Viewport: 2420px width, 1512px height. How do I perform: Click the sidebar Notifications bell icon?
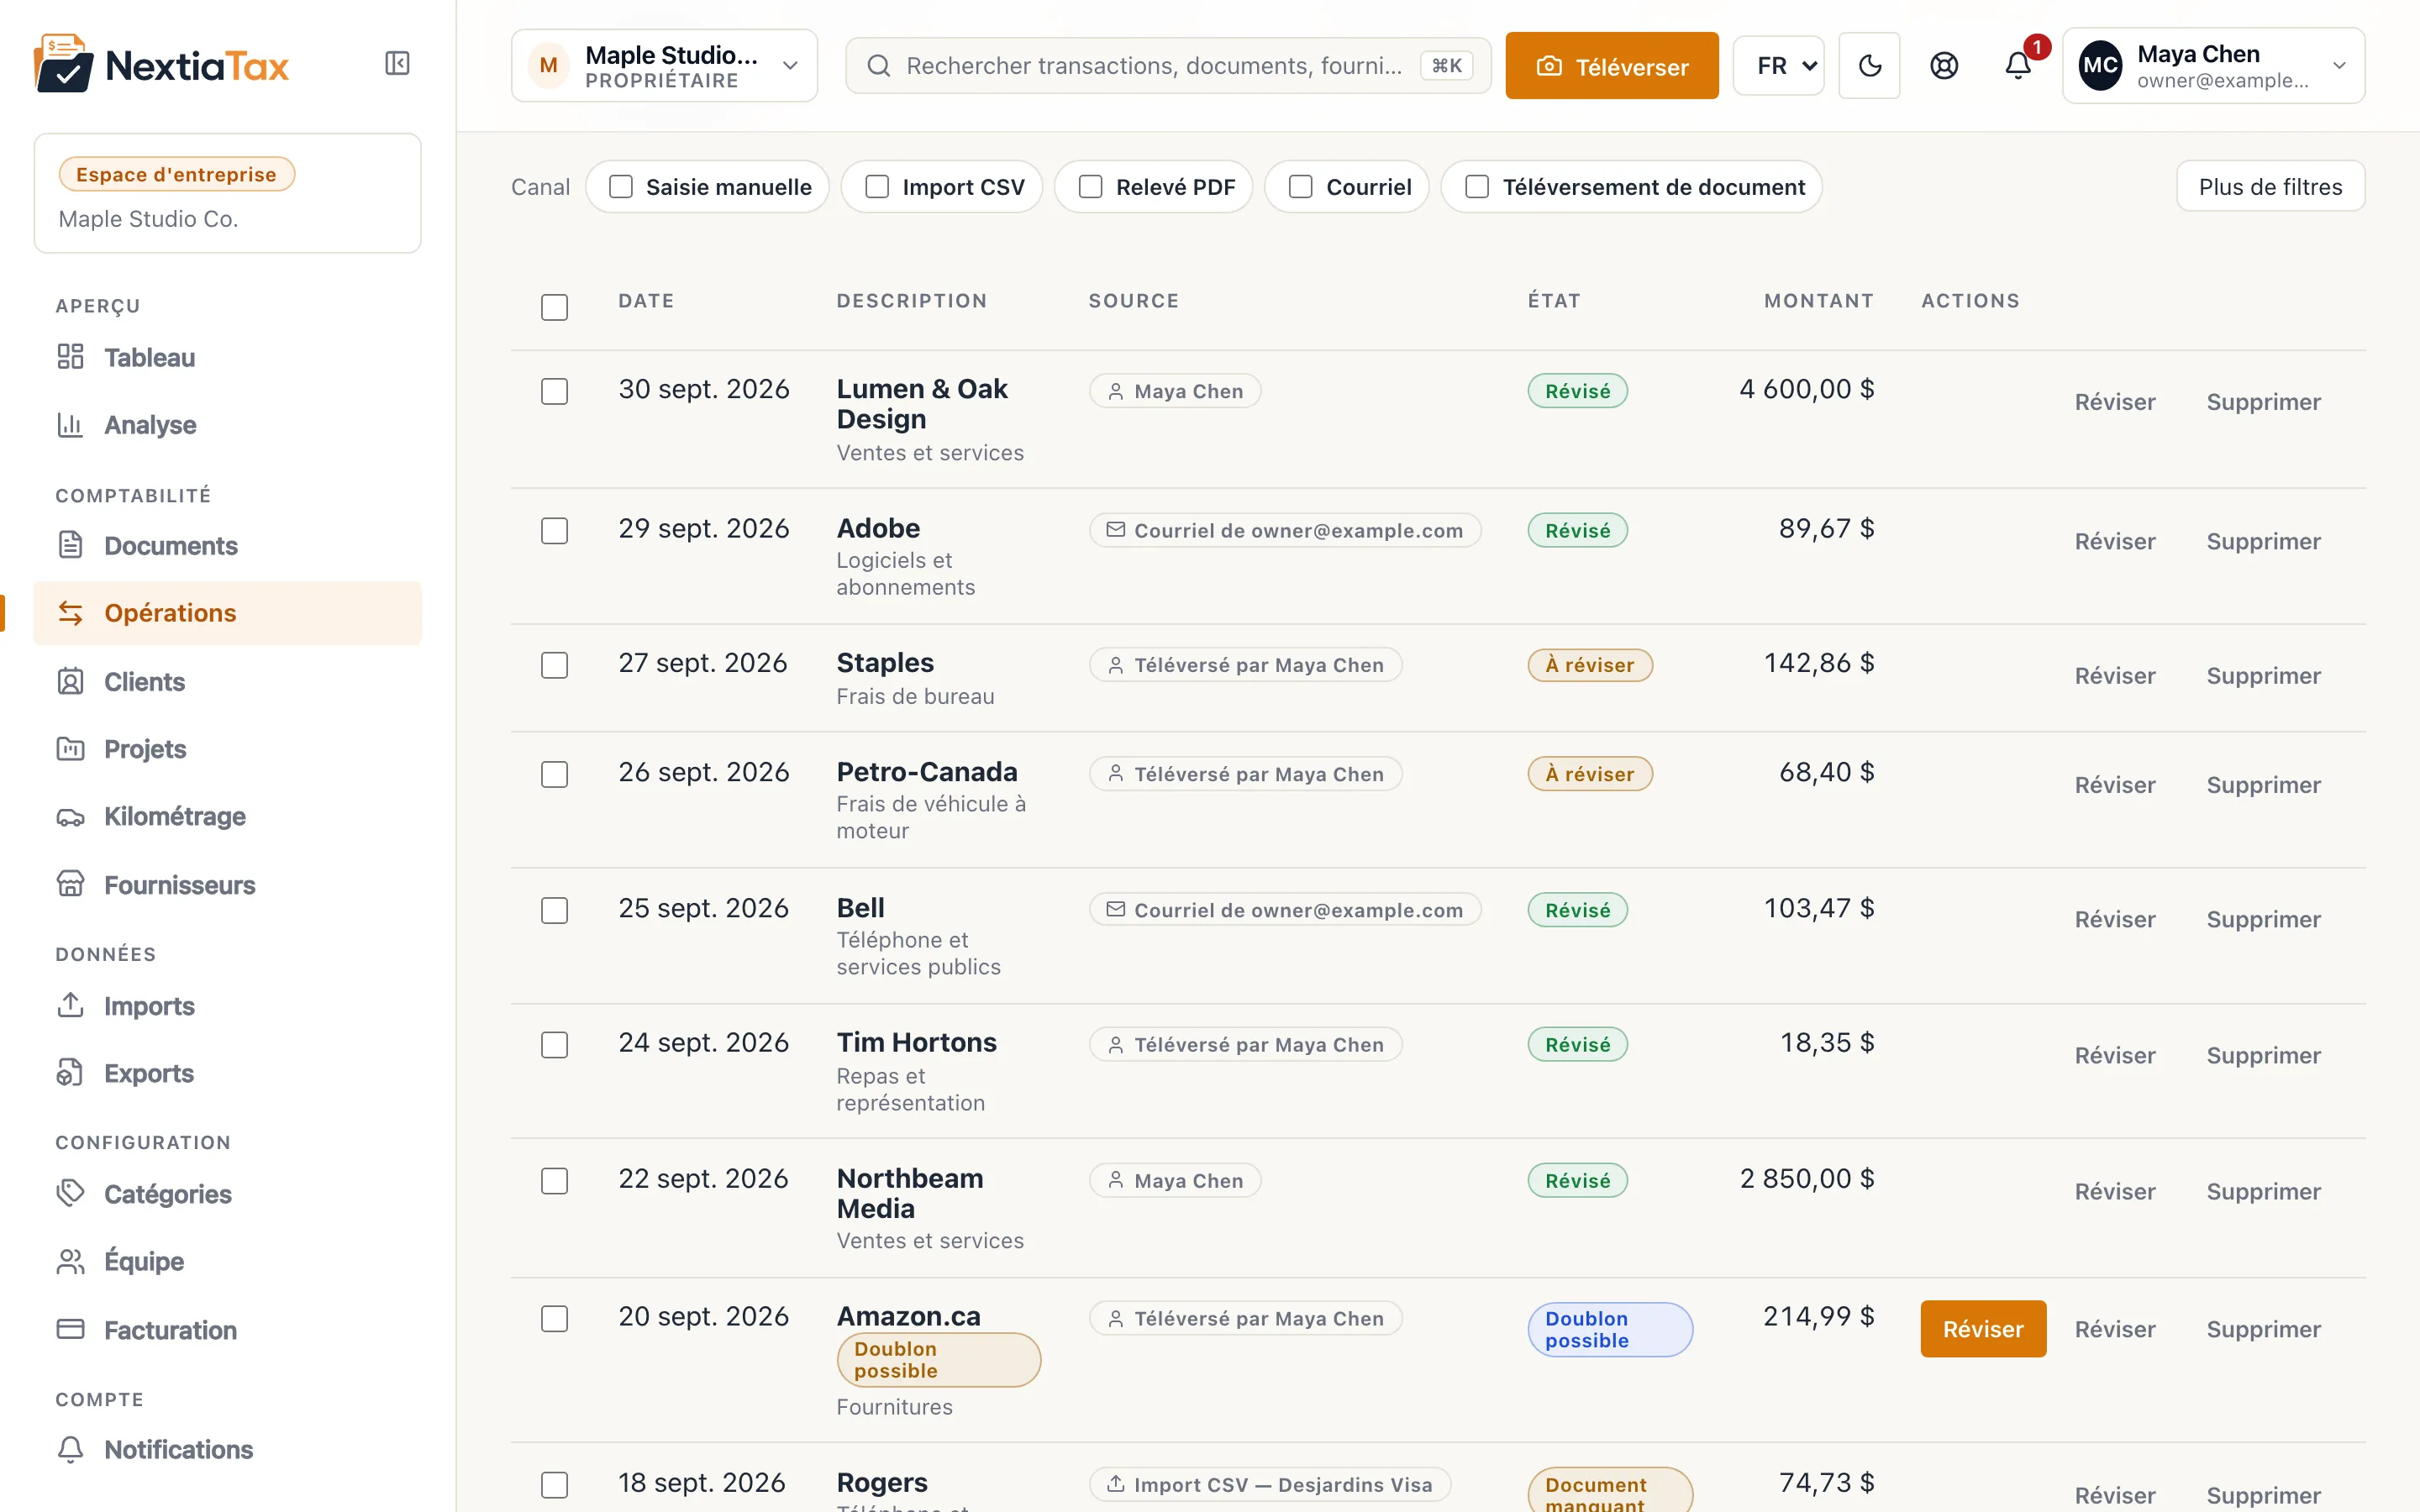click(70, 1449)
